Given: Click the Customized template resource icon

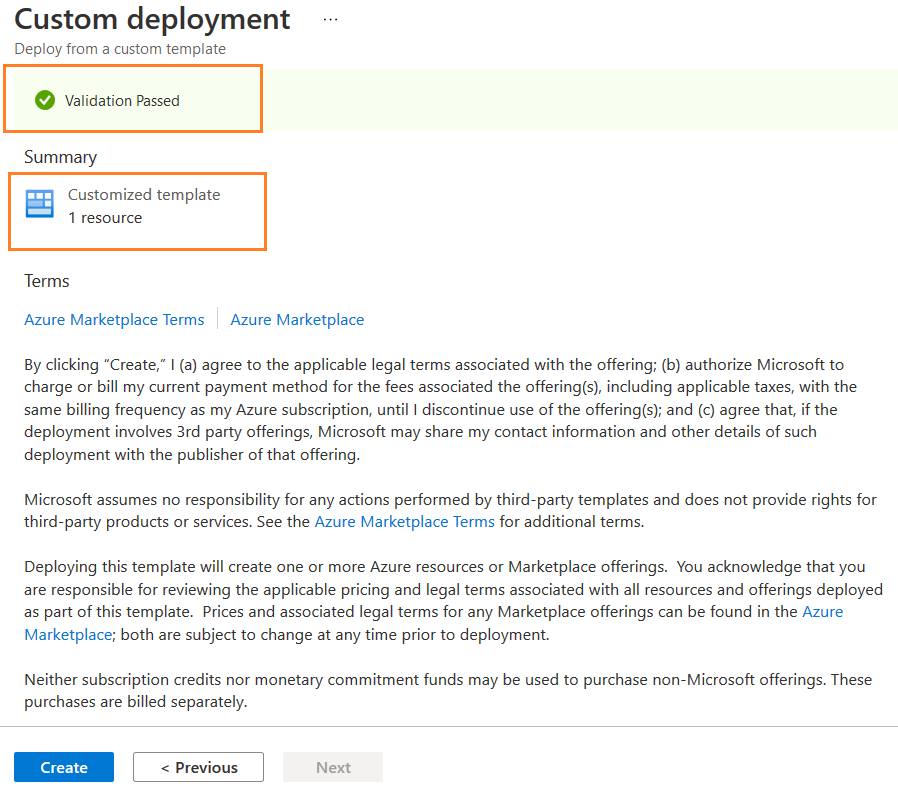Looking at the screenshot, I should click(40, 204).
